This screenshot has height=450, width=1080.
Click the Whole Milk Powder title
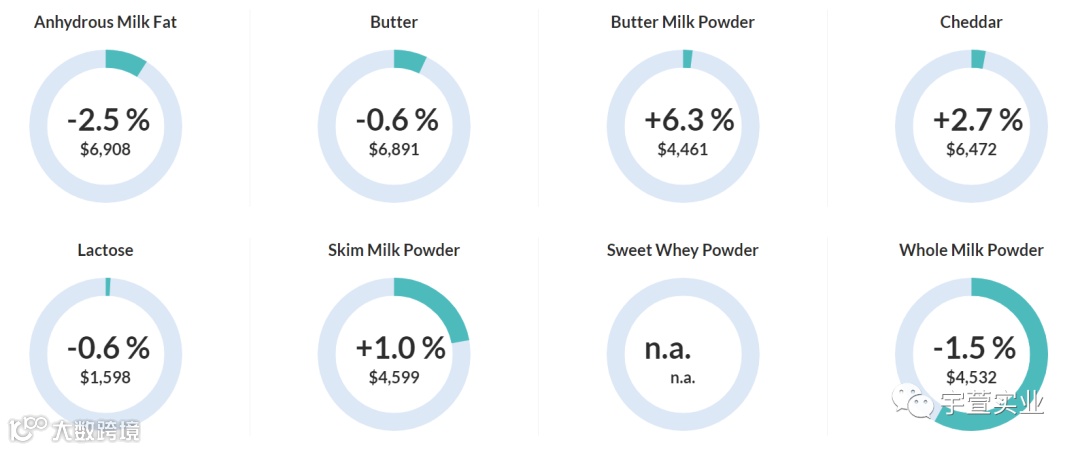click(971, 250)
